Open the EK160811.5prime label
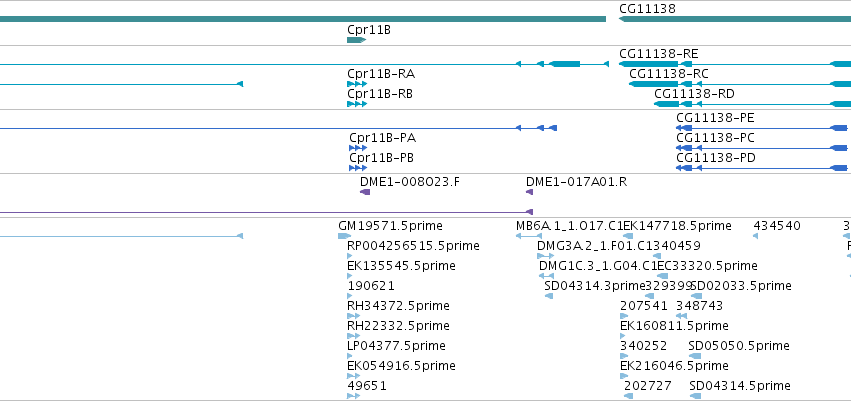This screenshot has width=851, height=401. (x=674, y=326)
